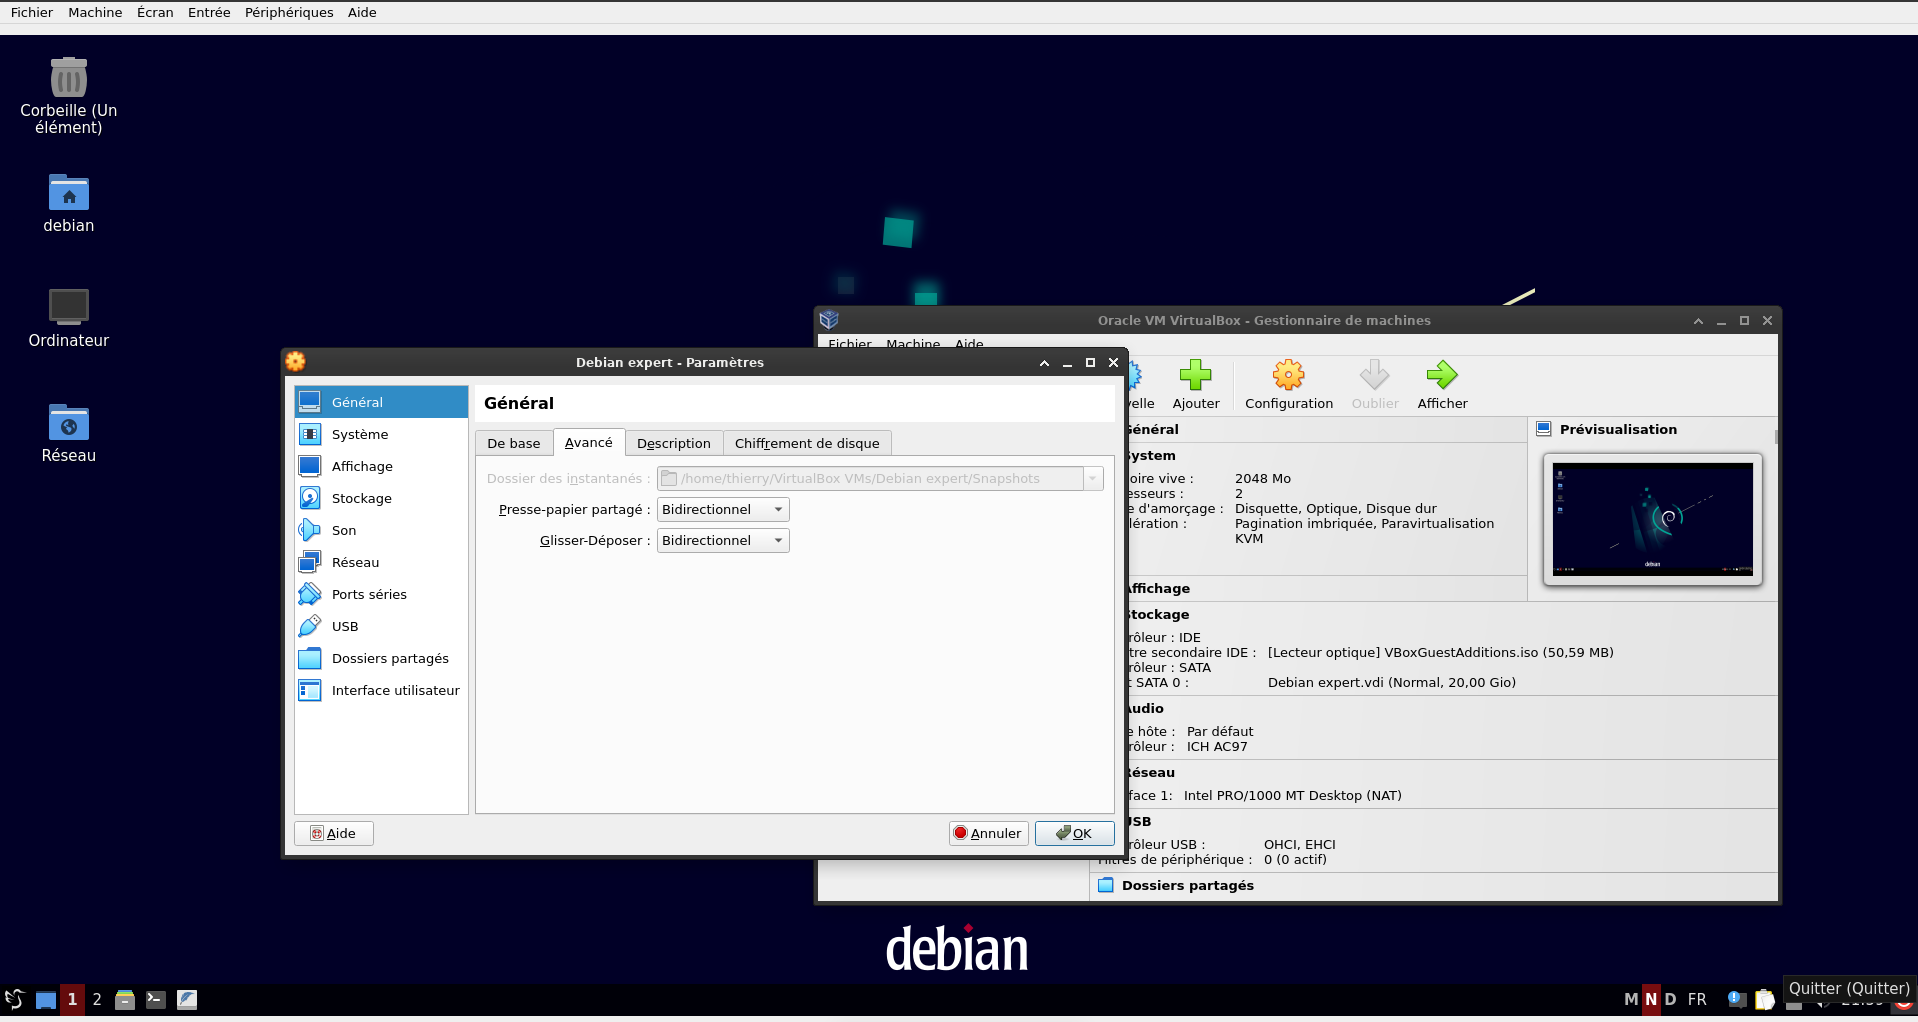The height and width of the screenshot is (1022, 1918).
Task: Cancel with the Annuler button
Action: [x=988, y=833]
